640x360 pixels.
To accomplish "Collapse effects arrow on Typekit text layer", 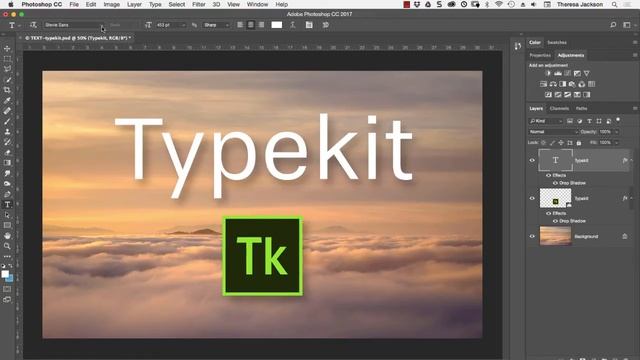I will [631, 160].
